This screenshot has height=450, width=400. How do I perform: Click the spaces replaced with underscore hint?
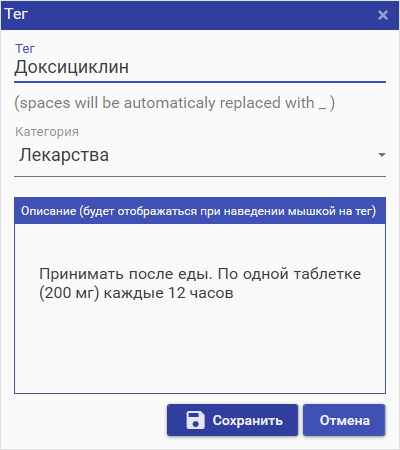click(174, 103)
